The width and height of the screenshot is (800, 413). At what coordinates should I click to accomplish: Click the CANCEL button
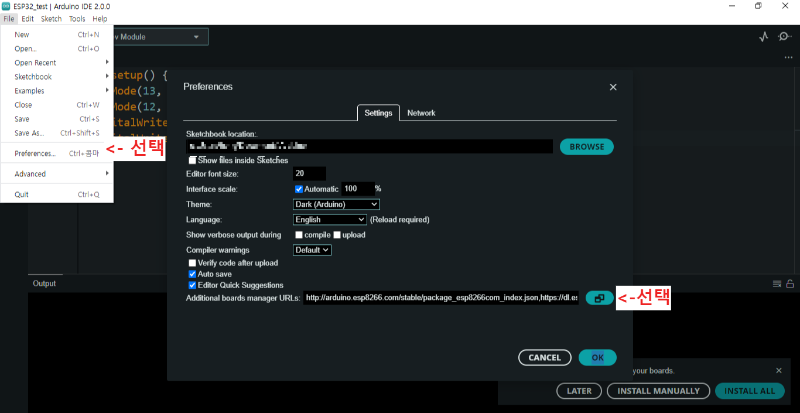(544, 358)
